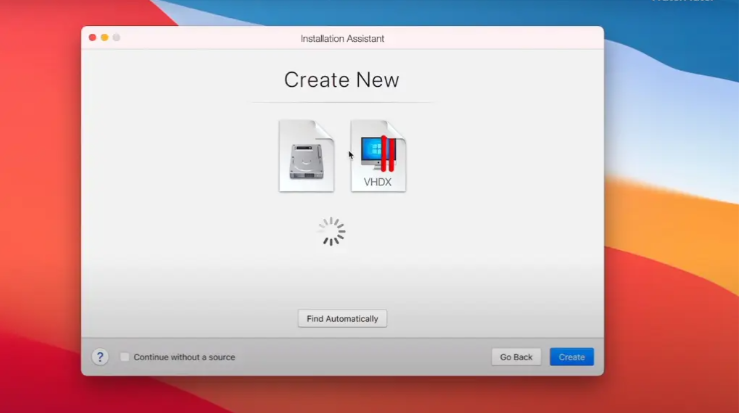Image resolution: width=739 pixels, height=413 pixels.
Task: Click Go Back to return to previous step
Action: point(516,357)
